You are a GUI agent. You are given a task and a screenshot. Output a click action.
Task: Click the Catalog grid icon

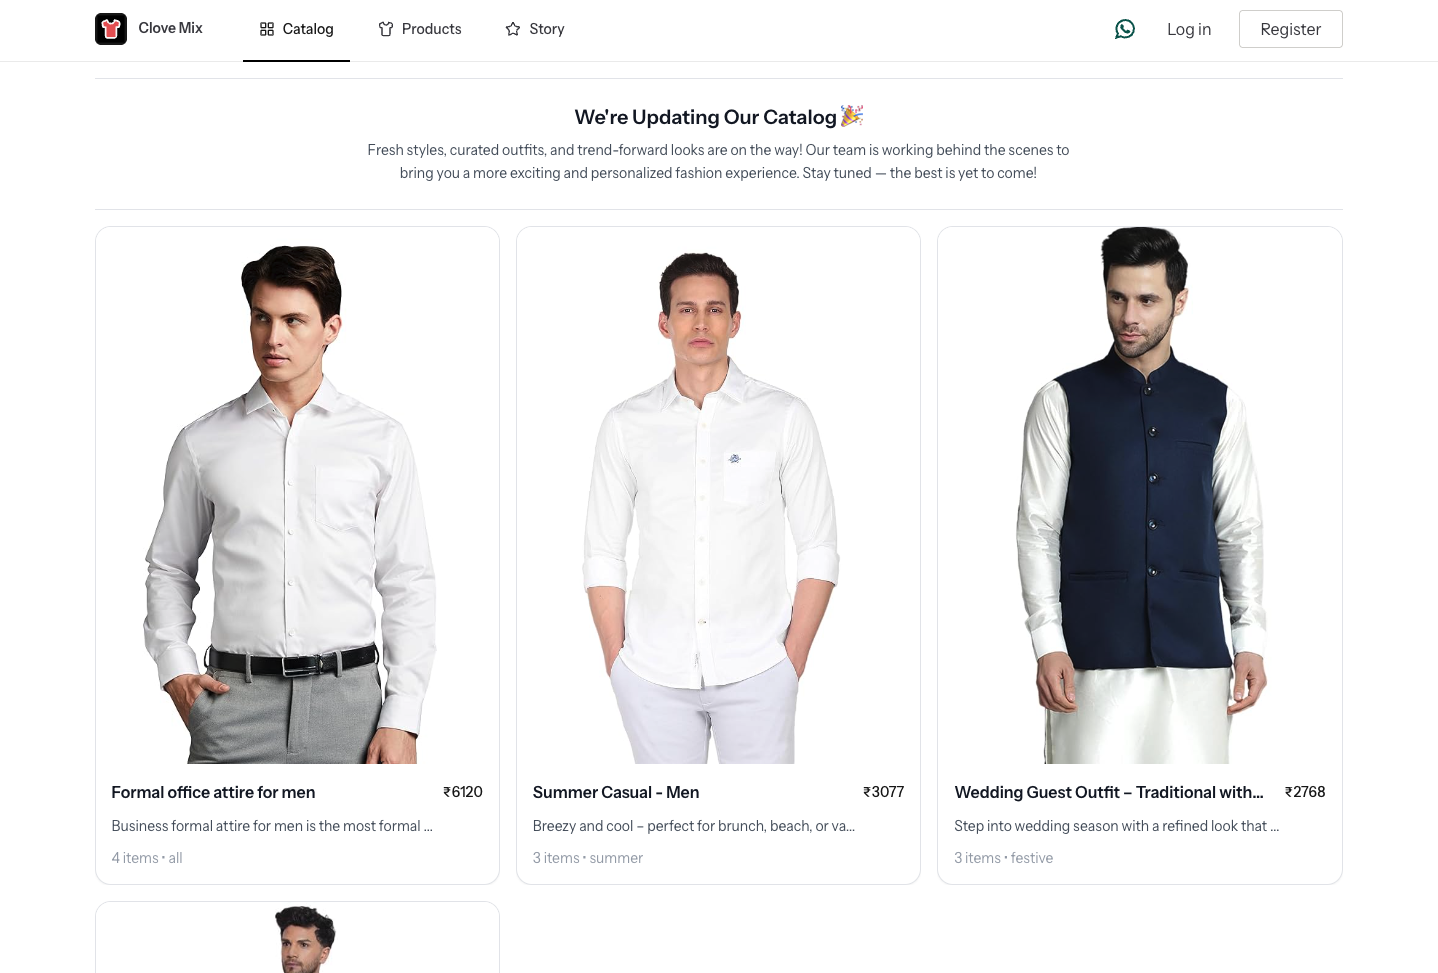point(267,29)
